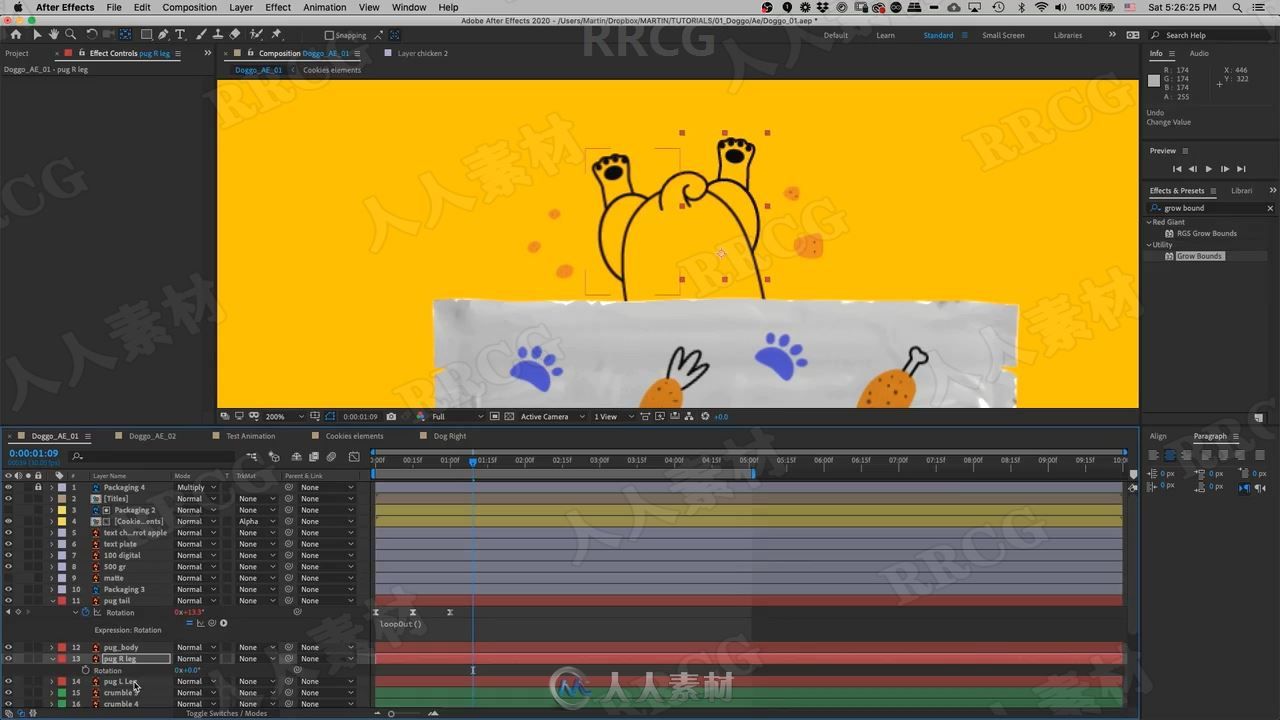This screenshot has height=720, width=1280.
Task: Toggle visibility of pug R leg layer
Action: coord(8,659)
